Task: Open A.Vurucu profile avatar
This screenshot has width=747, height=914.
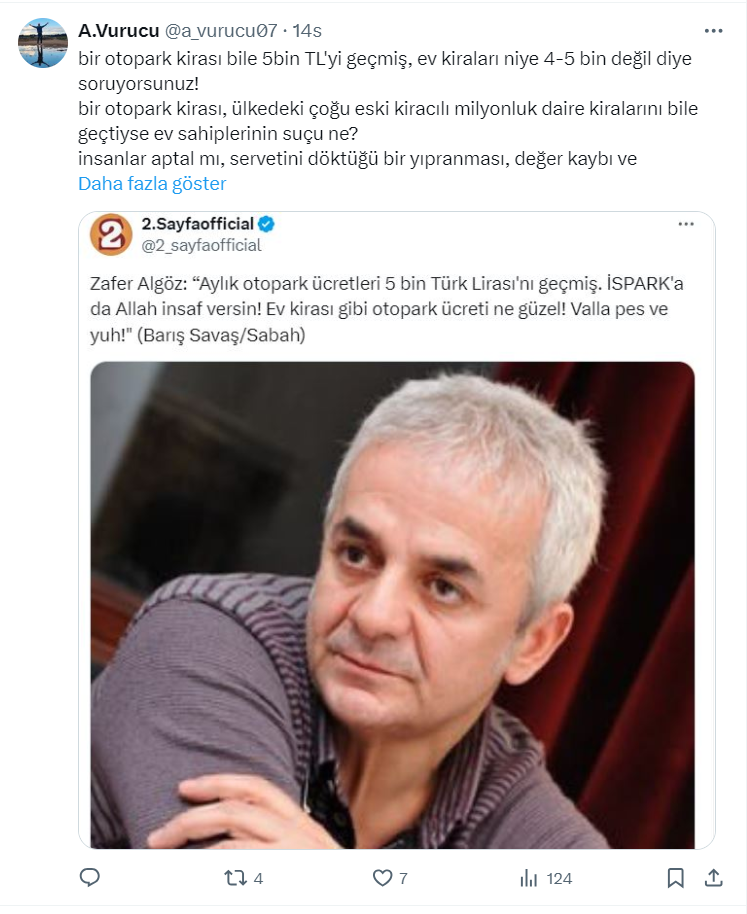Action: pos(43,43)
